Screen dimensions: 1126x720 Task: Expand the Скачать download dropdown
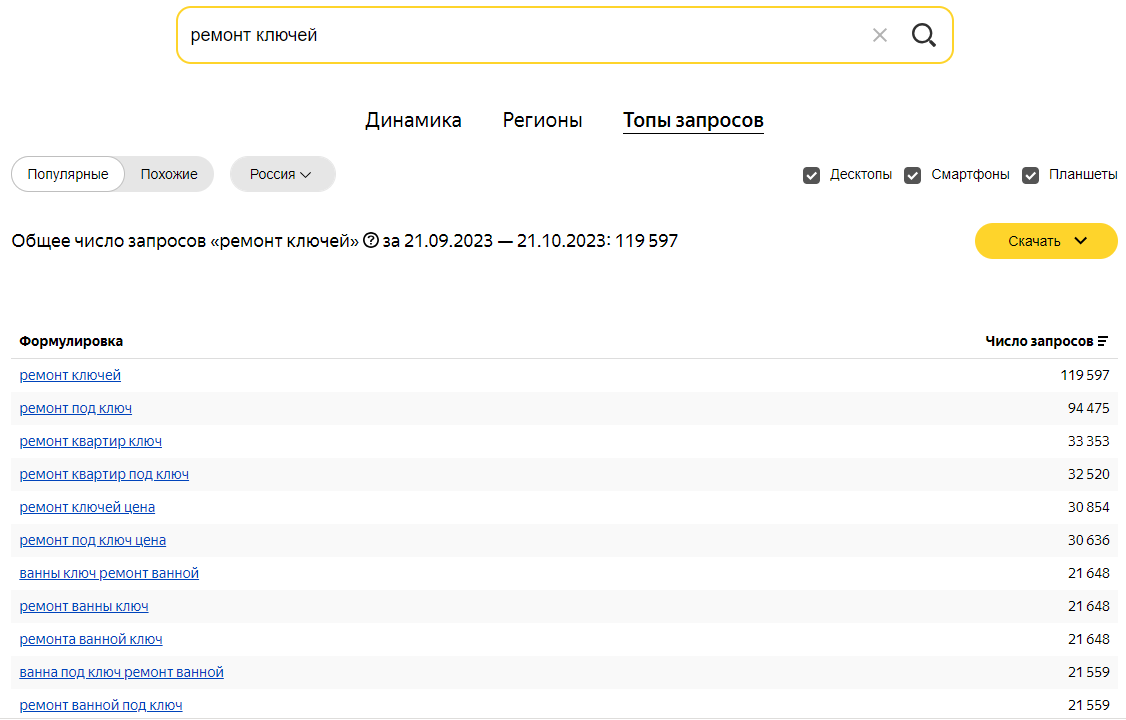point(1046,241)
